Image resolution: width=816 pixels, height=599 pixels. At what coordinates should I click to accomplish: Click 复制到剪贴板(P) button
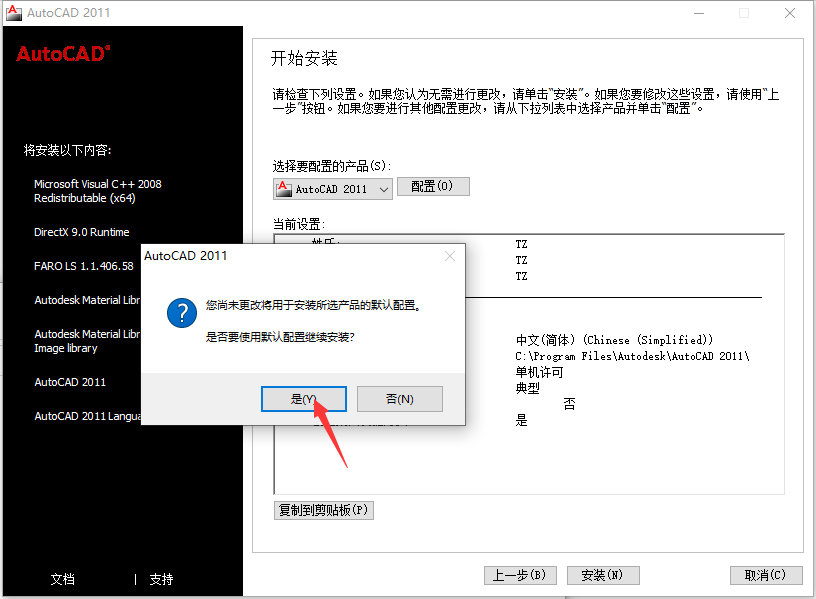point(324,510)
